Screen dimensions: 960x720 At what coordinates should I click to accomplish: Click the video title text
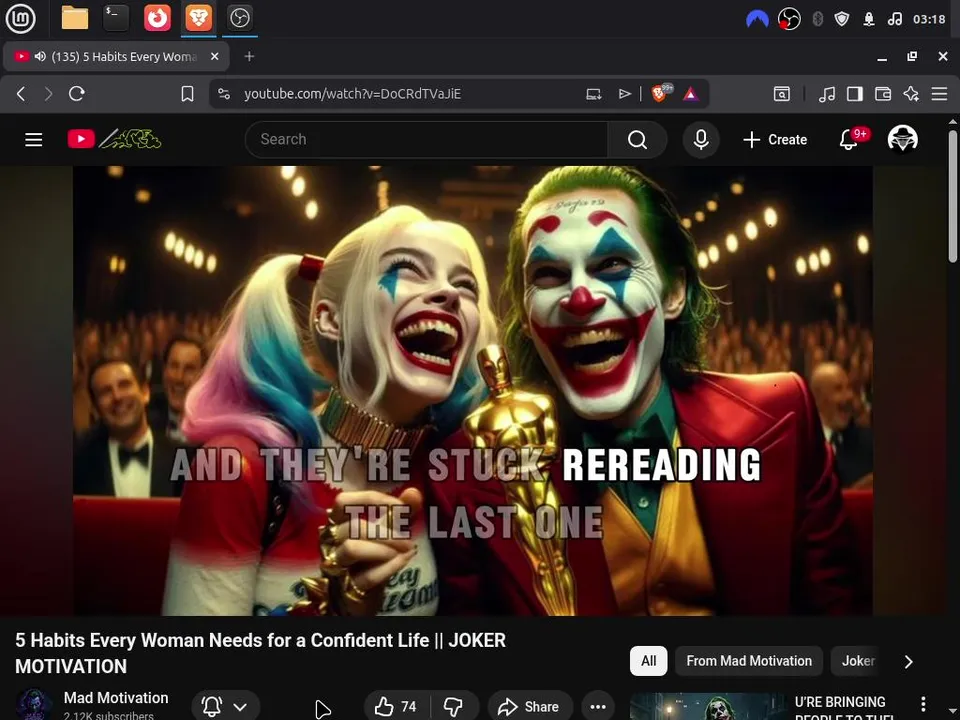coord(260,653)
